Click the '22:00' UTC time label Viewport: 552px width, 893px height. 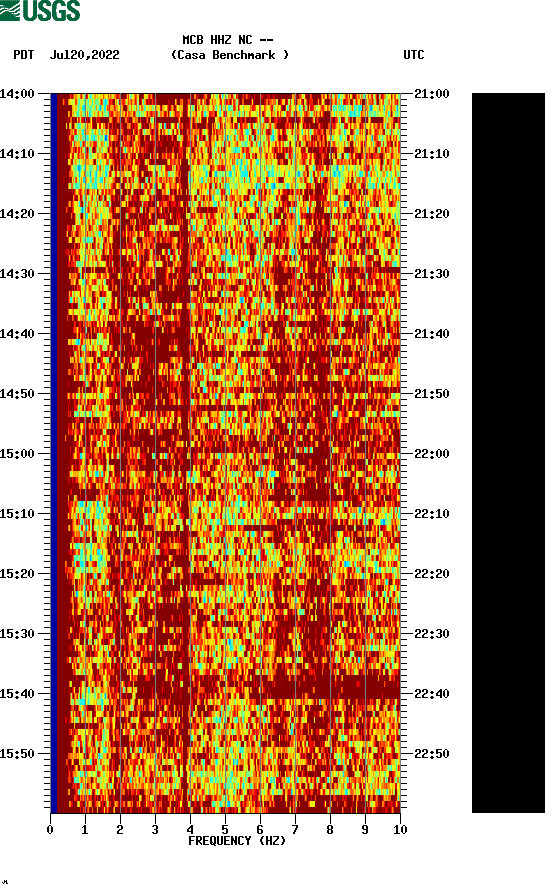point(432,454)
